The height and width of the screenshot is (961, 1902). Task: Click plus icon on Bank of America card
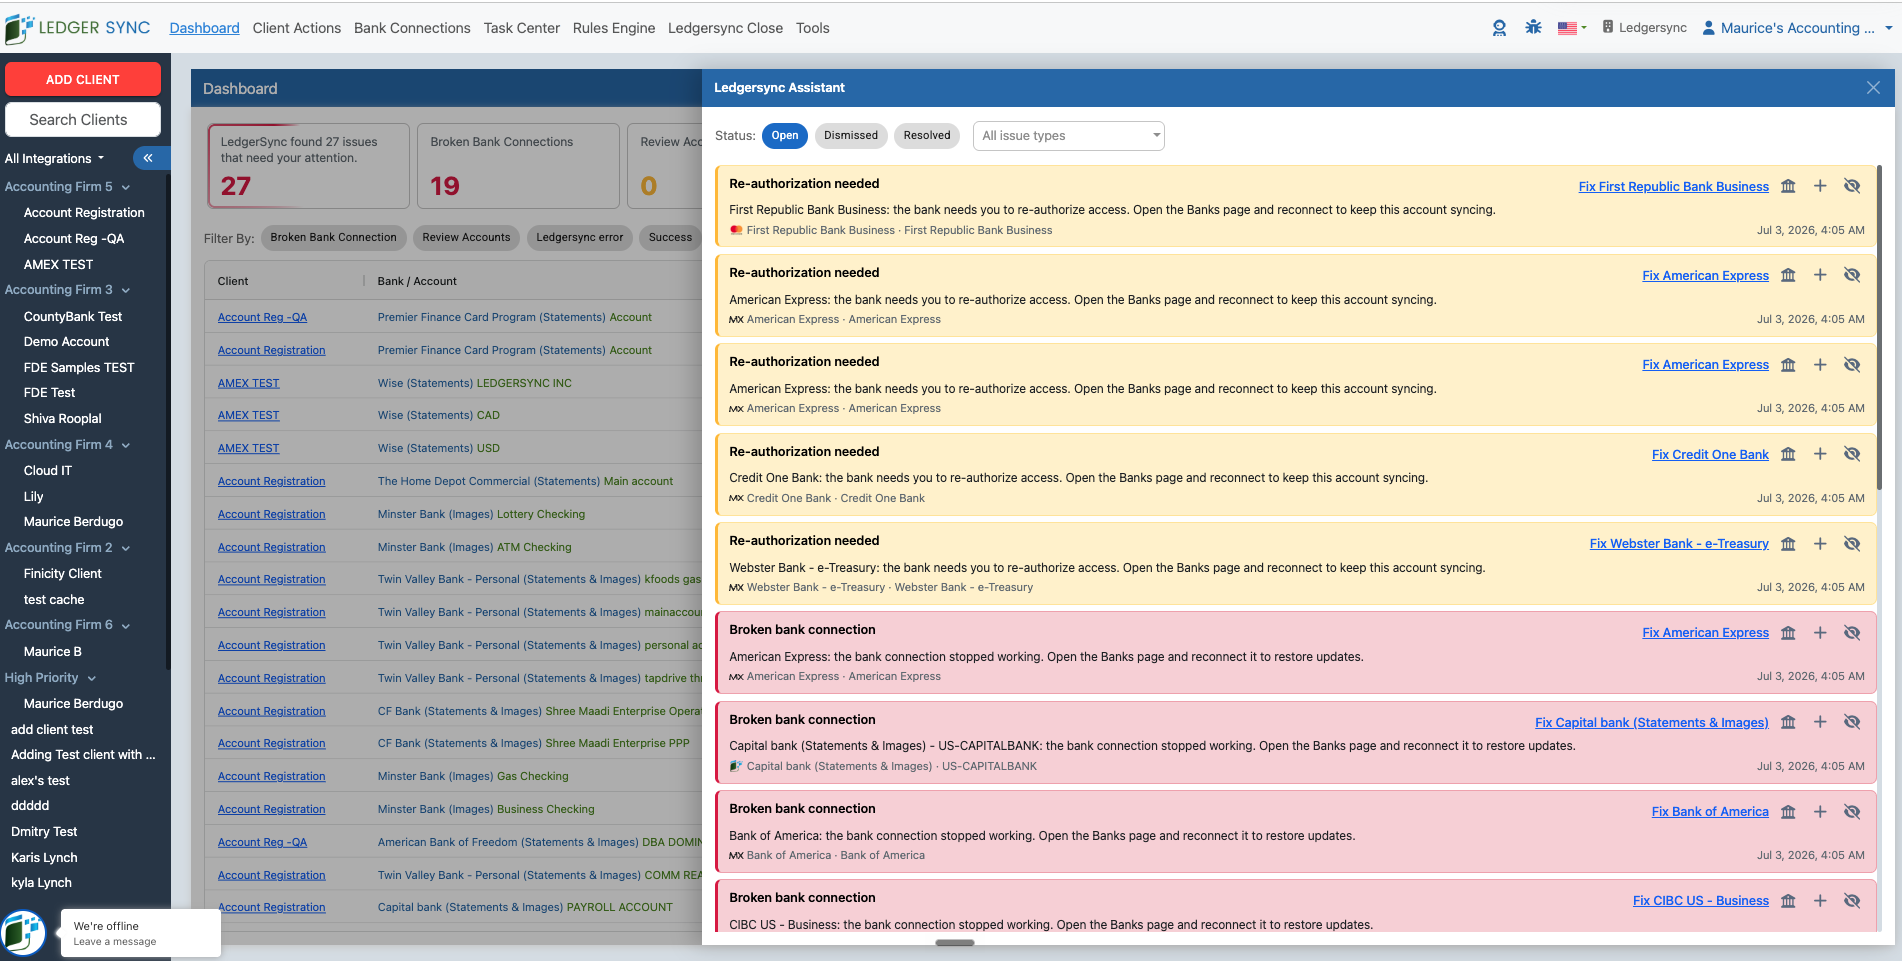(1820, 812)
